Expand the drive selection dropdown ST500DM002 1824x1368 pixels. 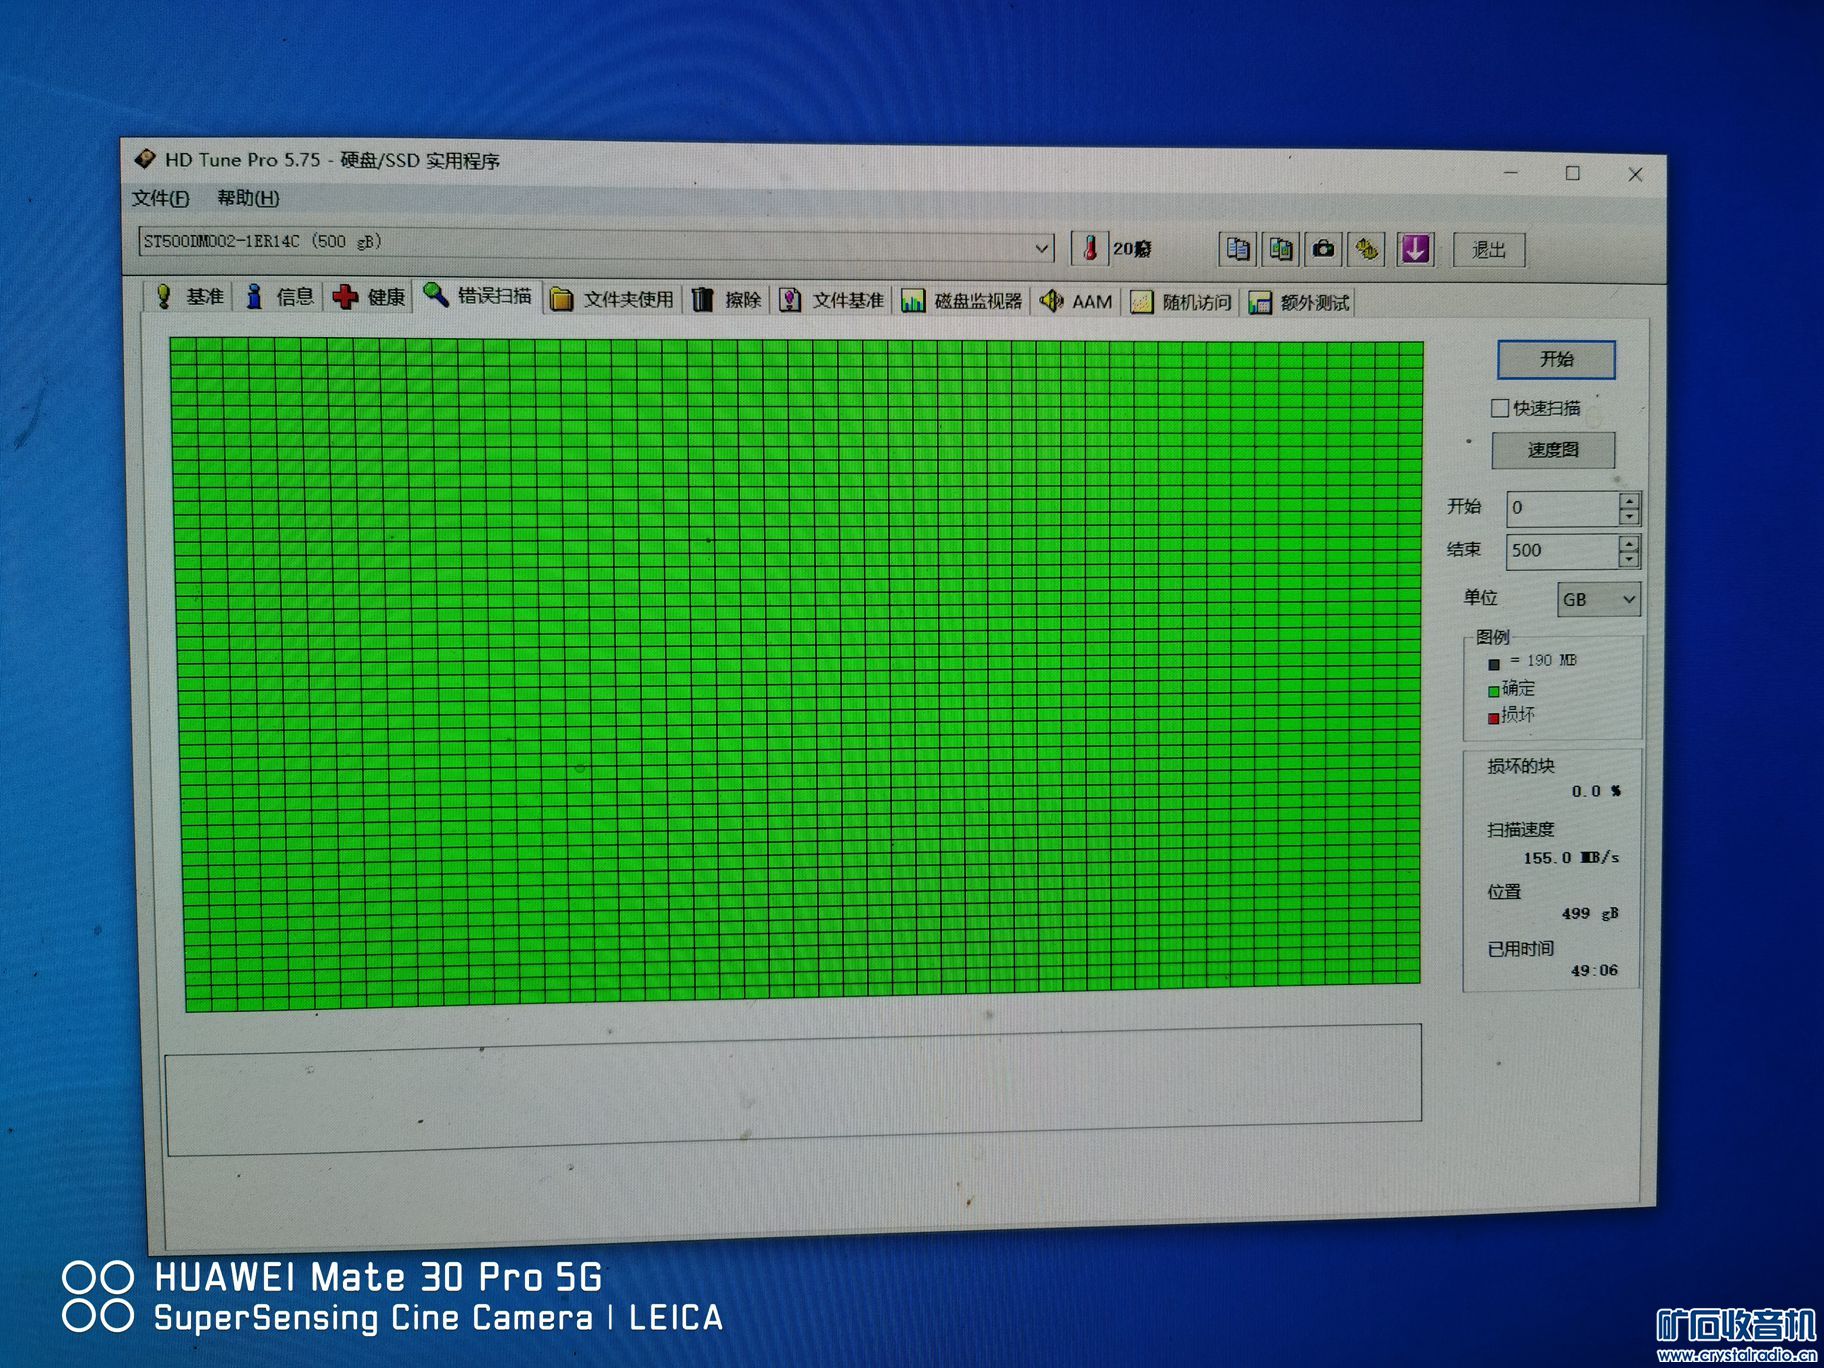(1042, 247)
